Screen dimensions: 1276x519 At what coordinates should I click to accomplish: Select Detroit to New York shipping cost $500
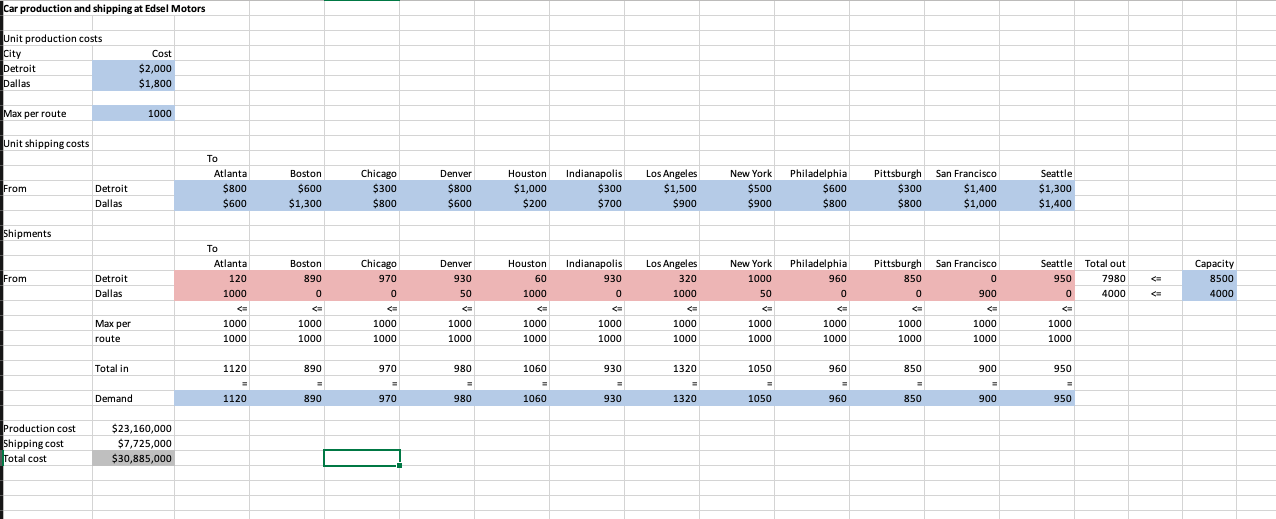(x=737, y=188)
